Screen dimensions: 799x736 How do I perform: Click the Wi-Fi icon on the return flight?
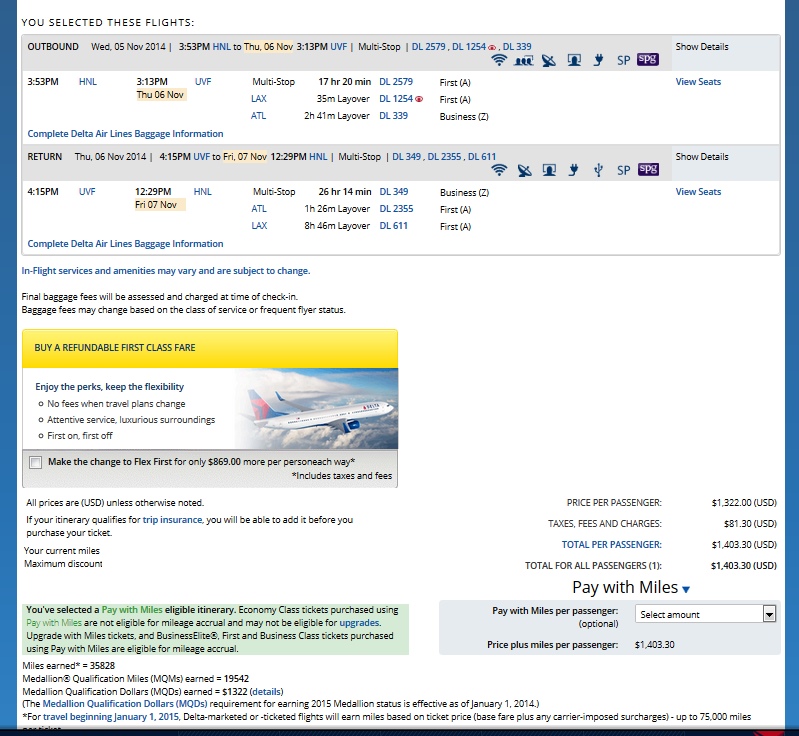click(499, 170)
